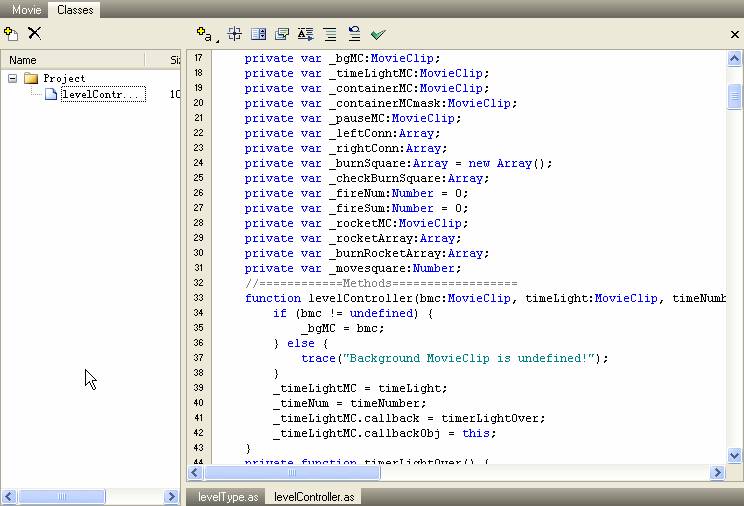This screenshot has height=506, width=744.
Task: Click the code editor horizontal scrollbar thumb
Action: (292, 472)
